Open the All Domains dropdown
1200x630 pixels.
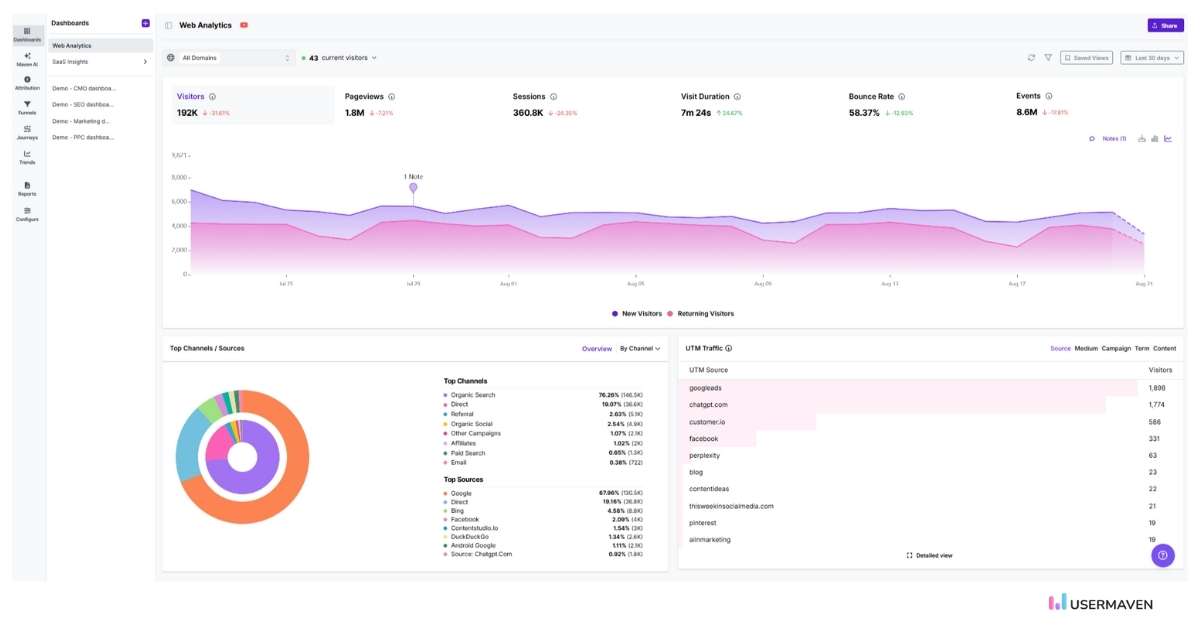point(229,58)
